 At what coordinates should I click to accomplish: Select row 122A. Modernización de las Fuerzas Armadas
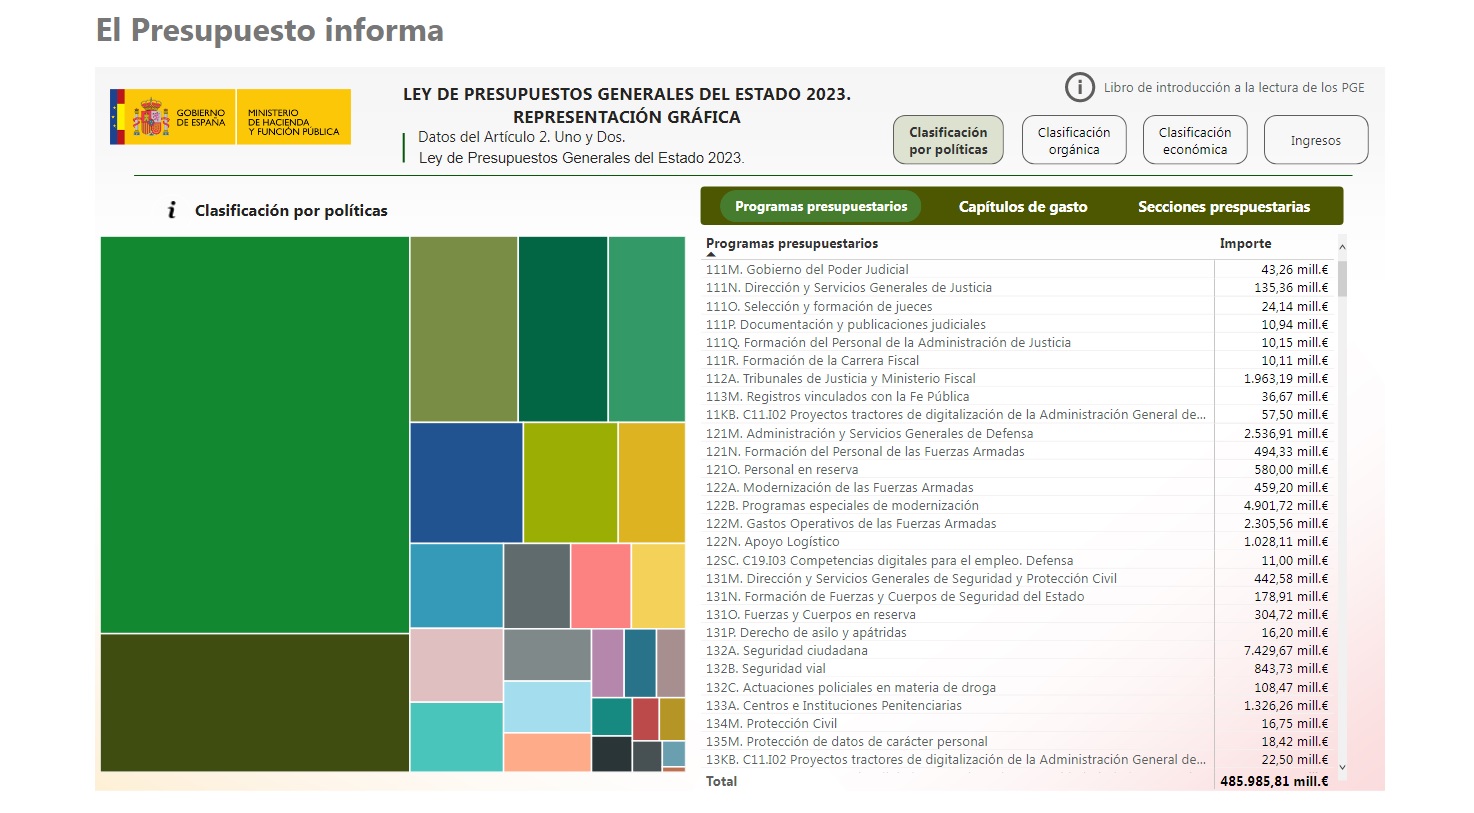(1019, 488)
